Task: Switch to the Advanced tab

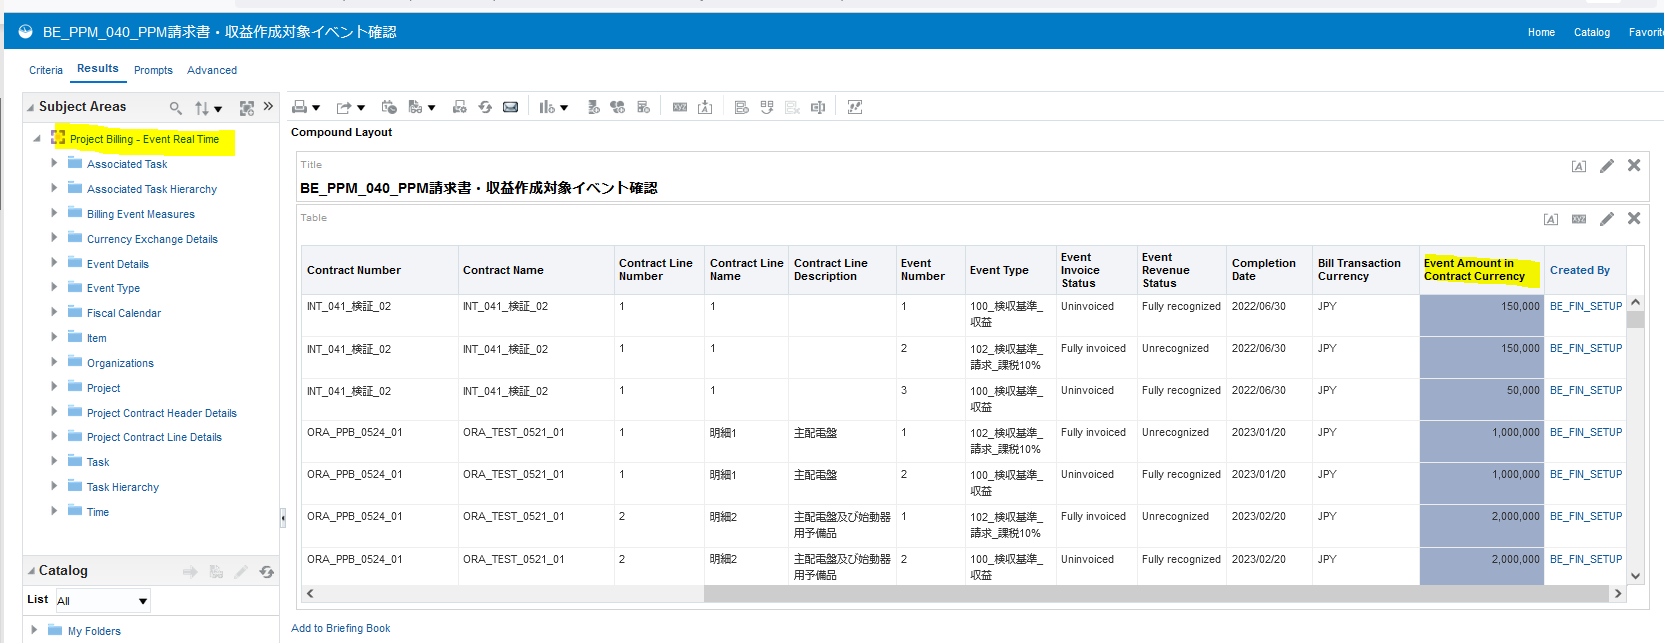Action: (212, 70)
